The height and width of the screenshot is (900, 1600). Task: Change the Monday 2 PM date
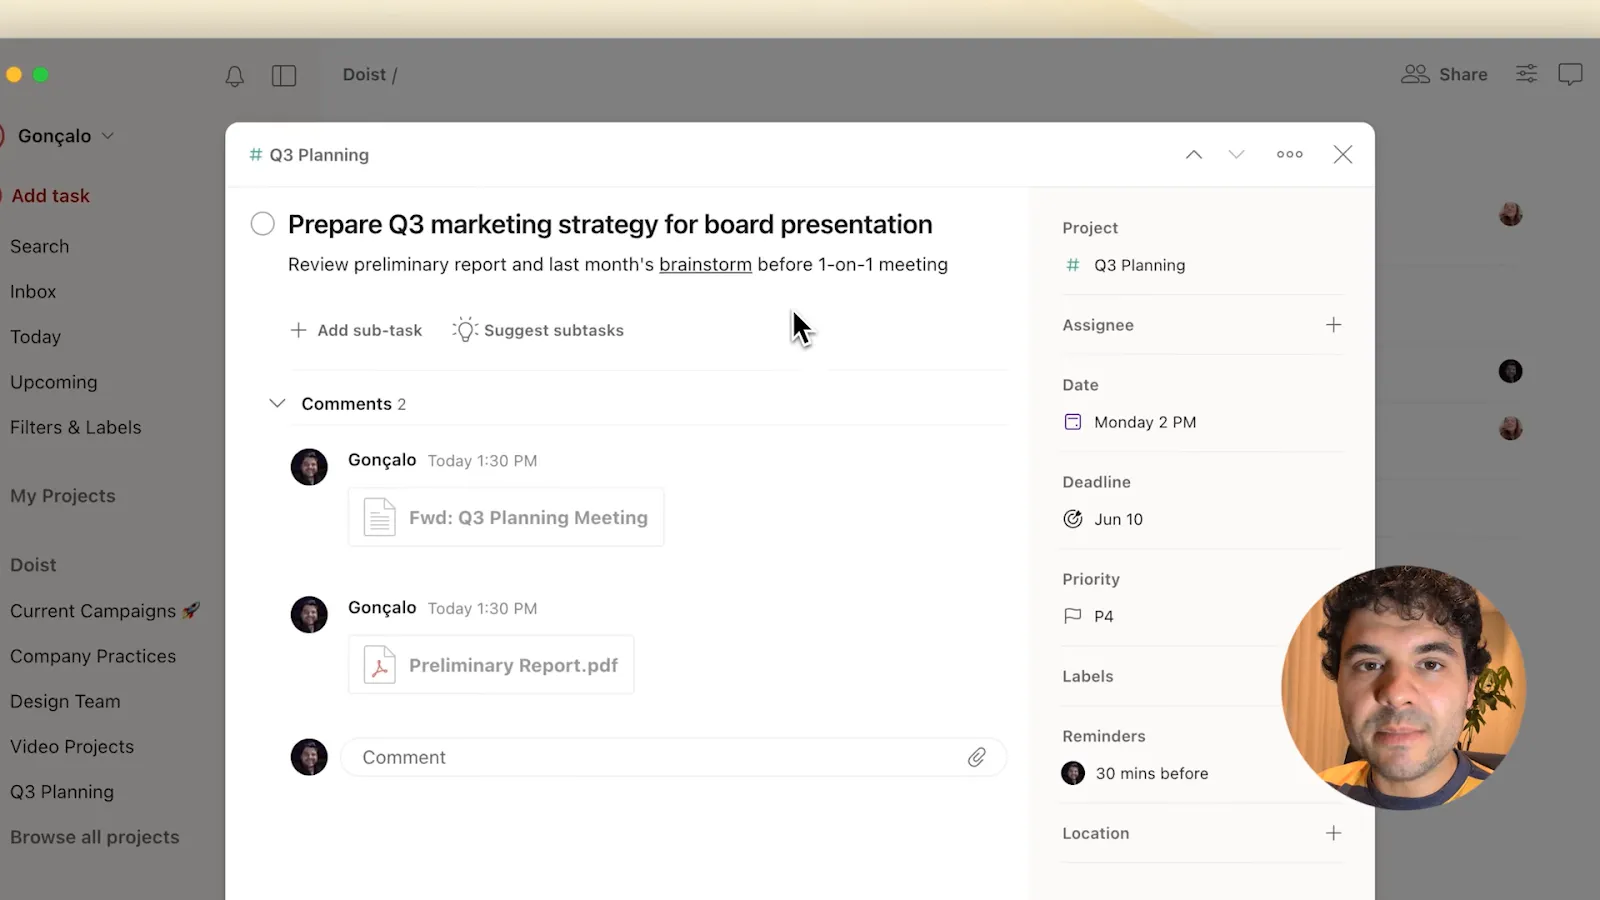click(1145, 422)
